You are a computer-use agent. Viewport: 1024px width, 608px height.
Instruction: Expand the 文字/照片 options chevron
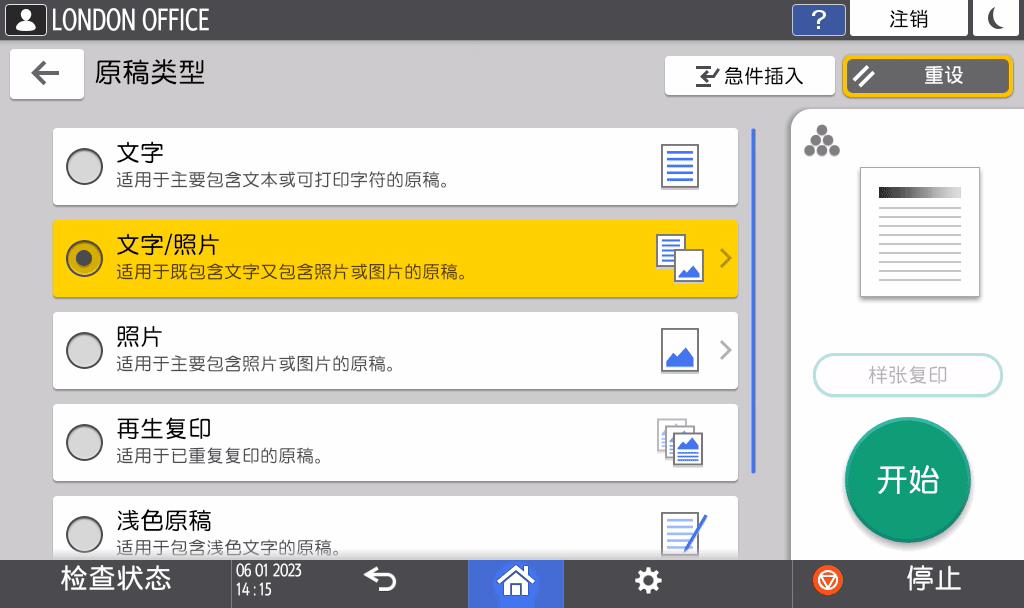click(726, 258)
